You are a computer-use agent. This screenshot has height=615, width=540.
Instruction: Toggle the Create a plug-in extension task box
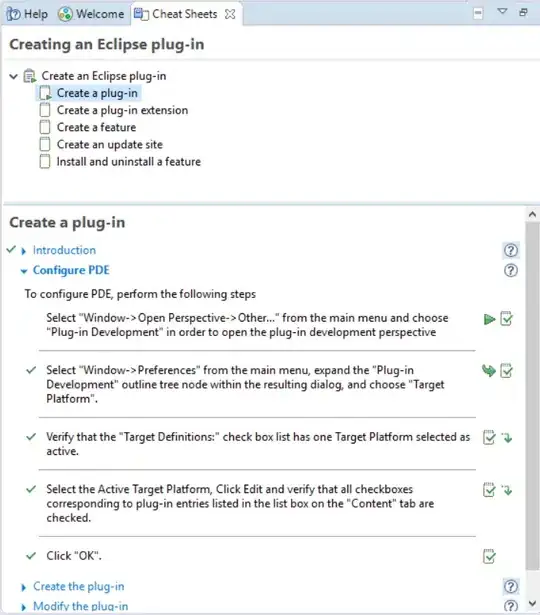[x=45, y=110]
